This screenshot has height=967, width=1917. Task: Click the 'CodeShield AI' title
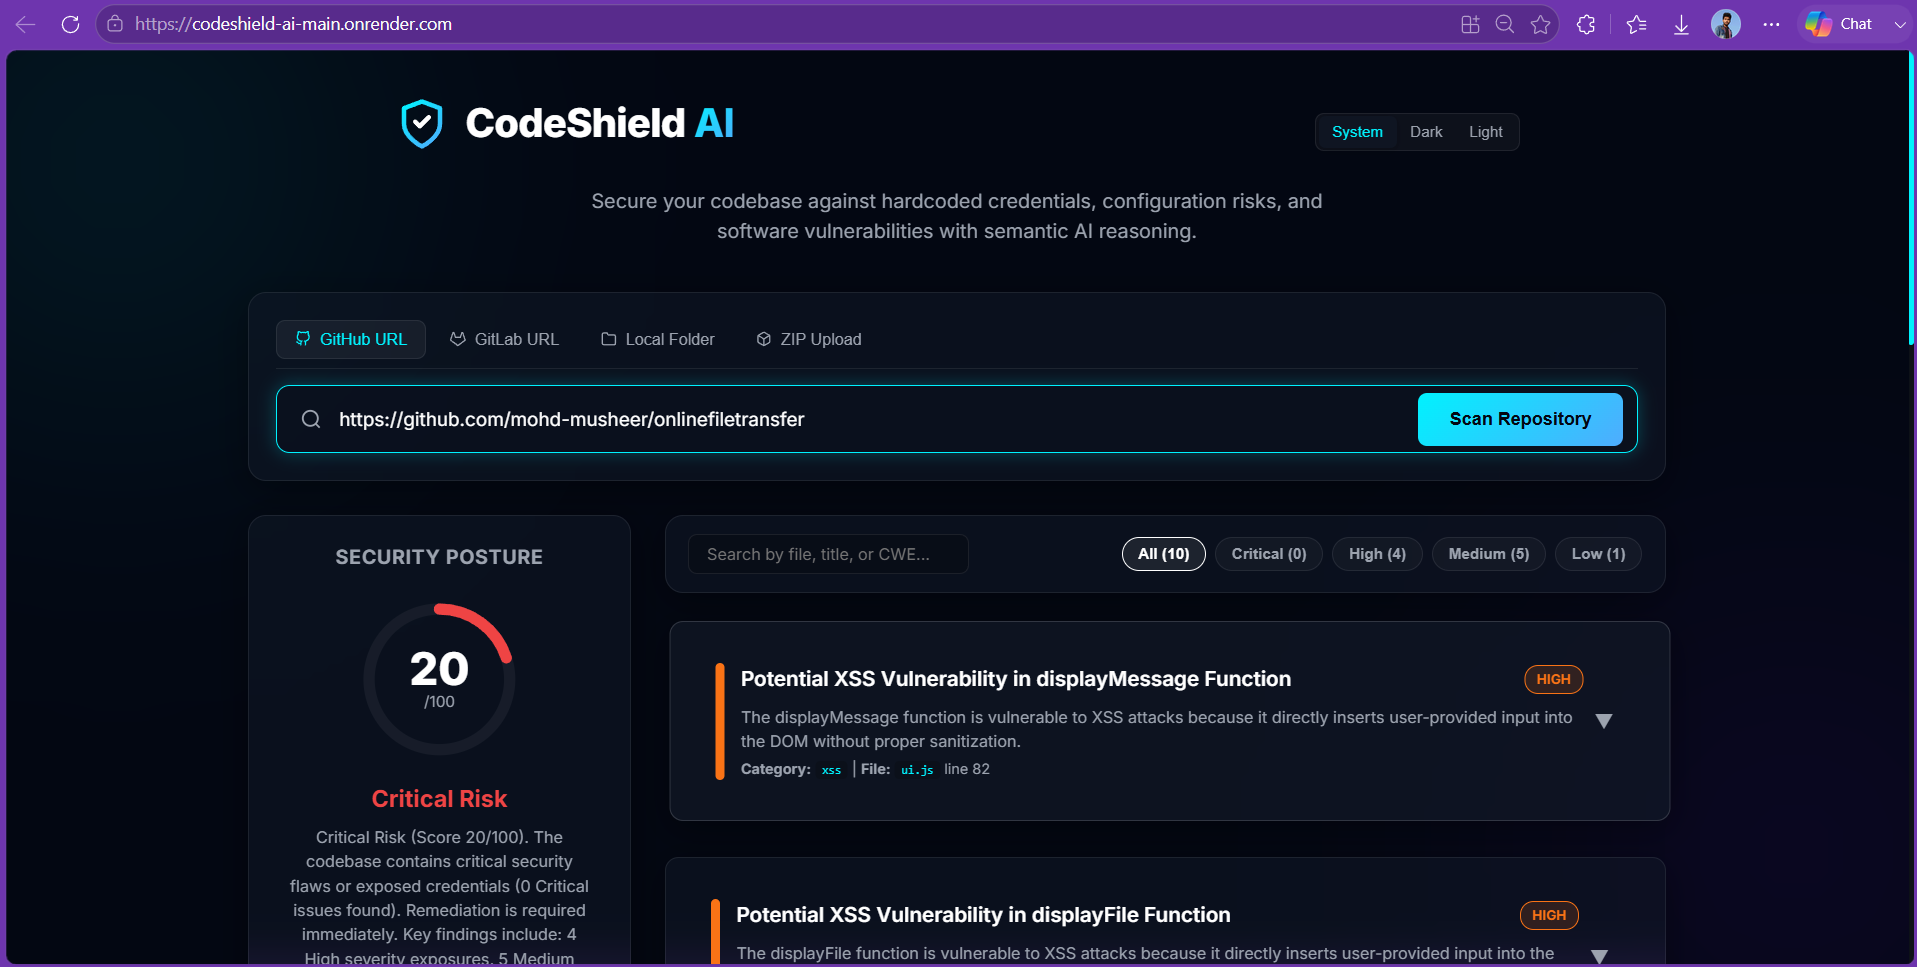[x=600, y=124]
